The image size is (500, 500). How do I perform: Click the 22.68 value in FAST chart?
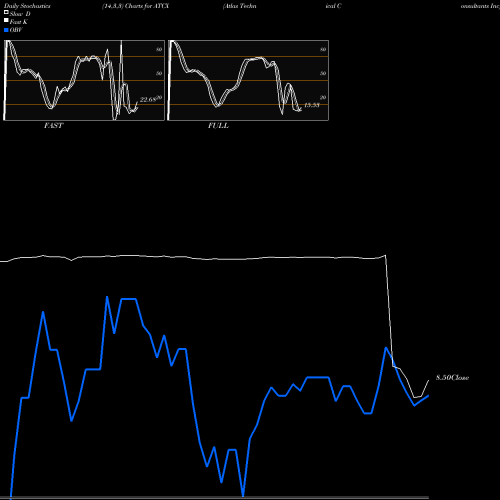click(148, 99)
